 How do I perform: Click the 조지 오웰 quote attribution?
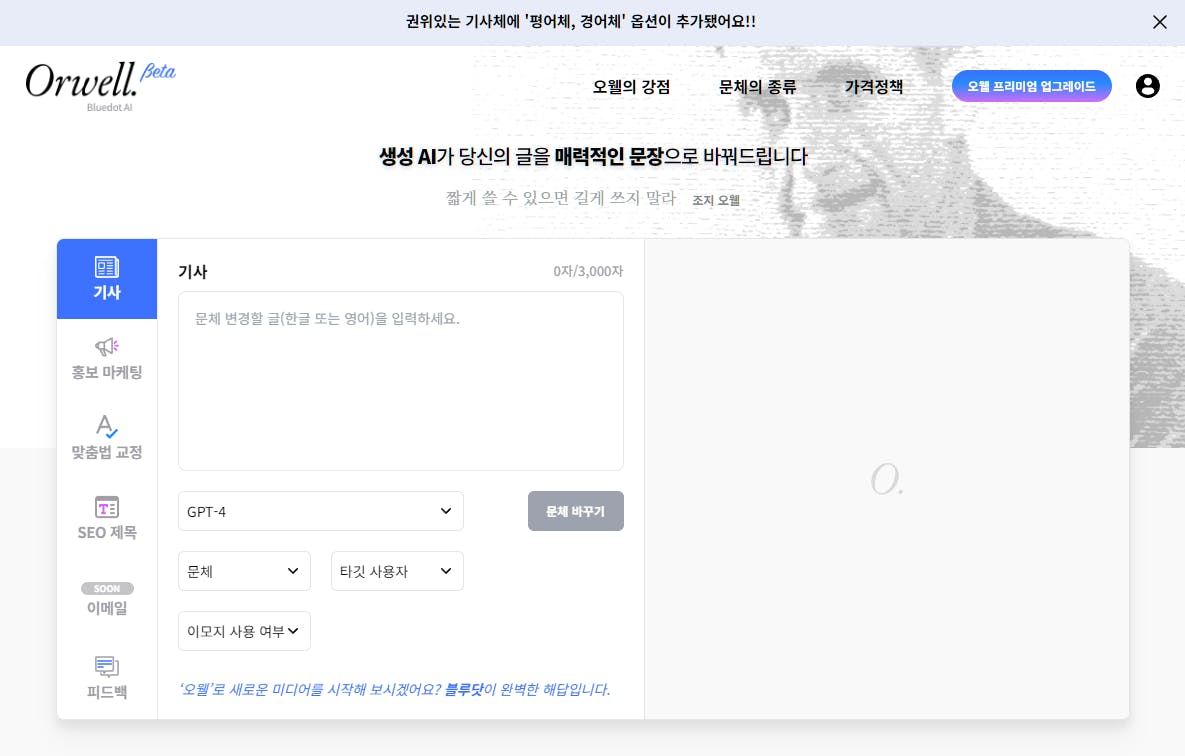pos(716,200)
